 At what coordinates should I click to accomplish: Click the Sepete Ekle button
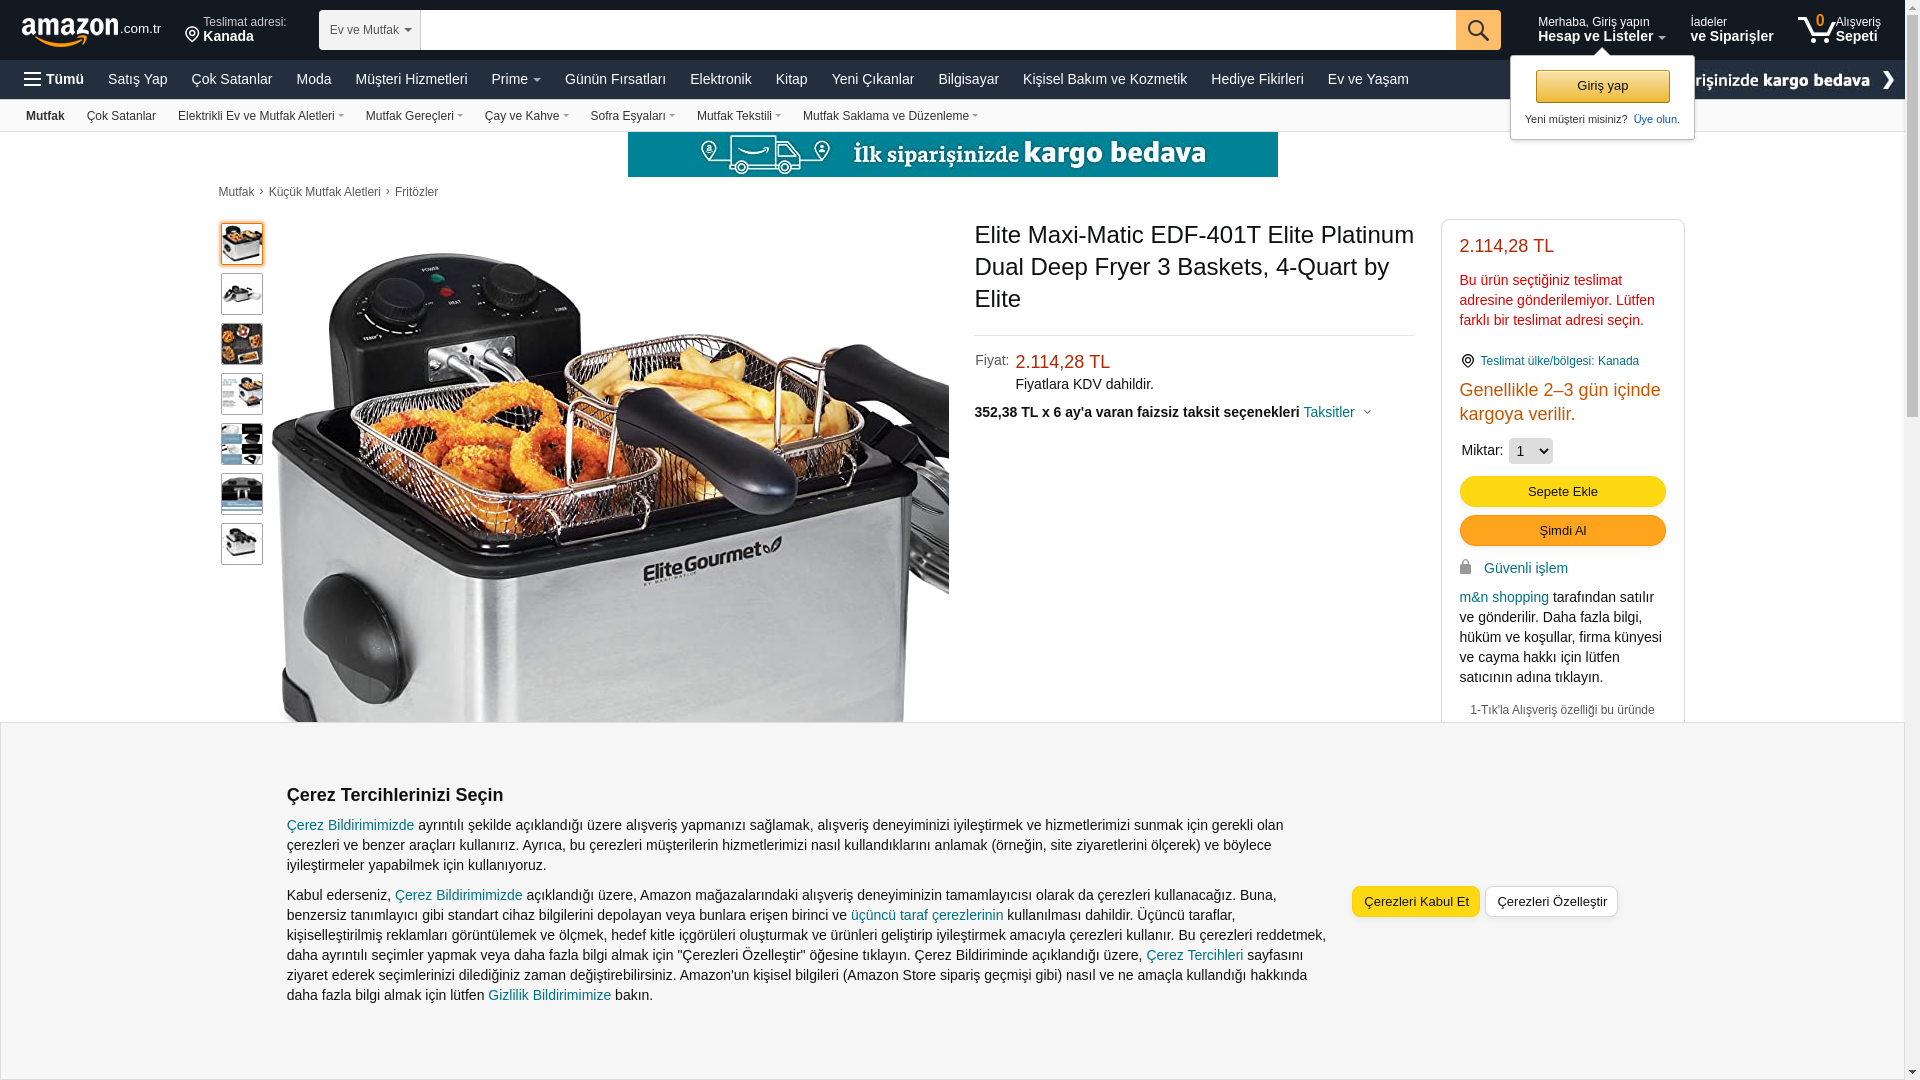pyautogui.click(x=1562, y=491)
